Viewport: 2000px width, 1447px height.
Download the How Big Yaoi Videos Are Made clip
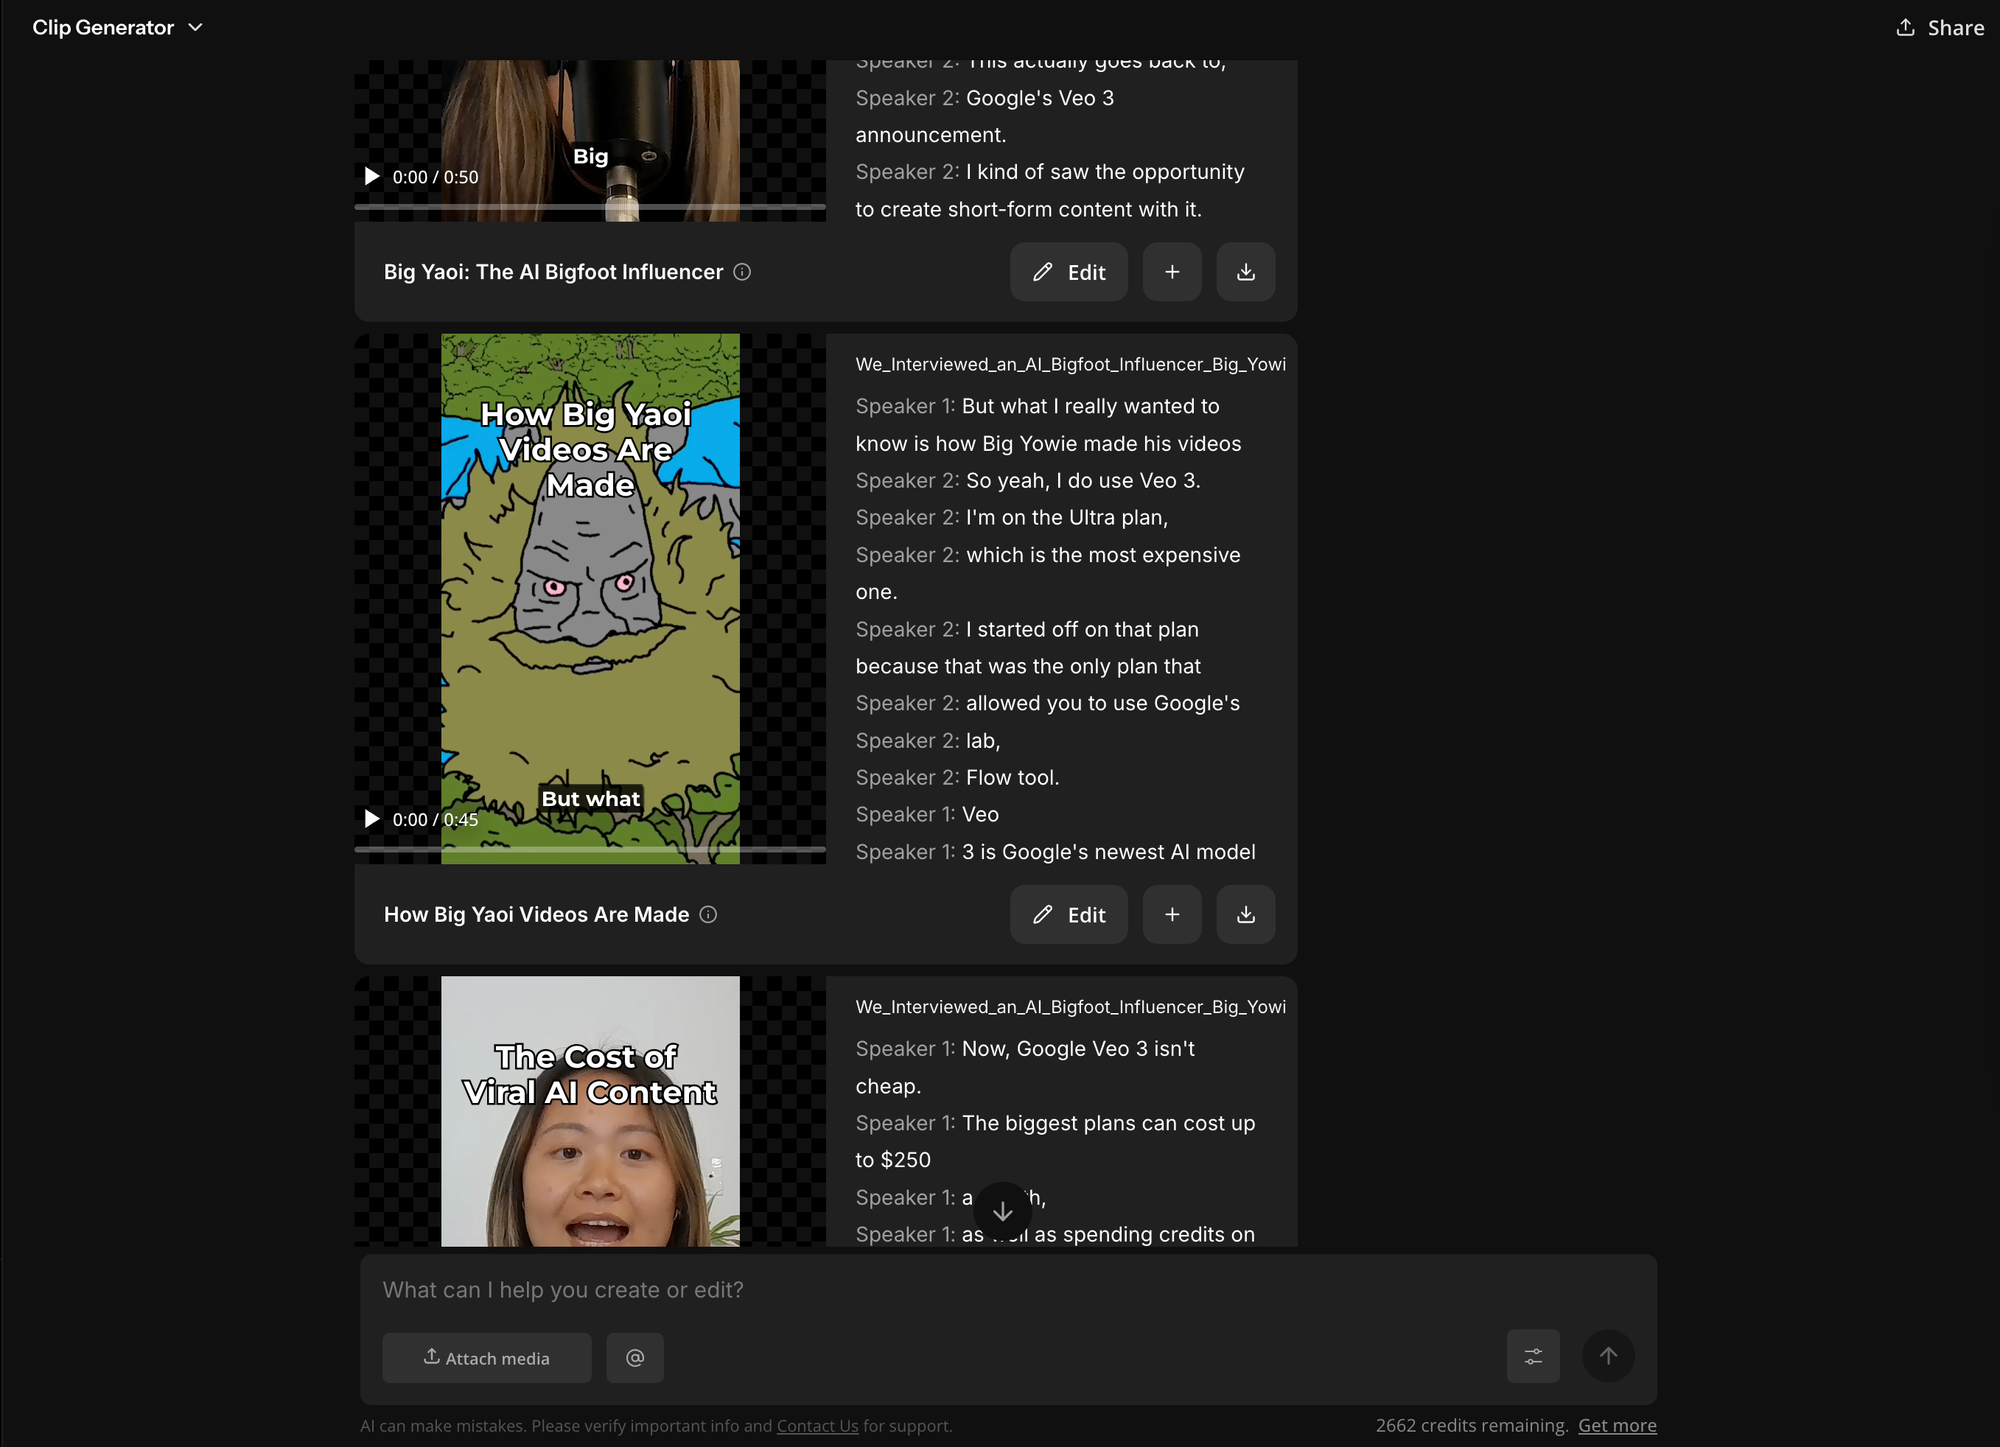coord(1246,914)
